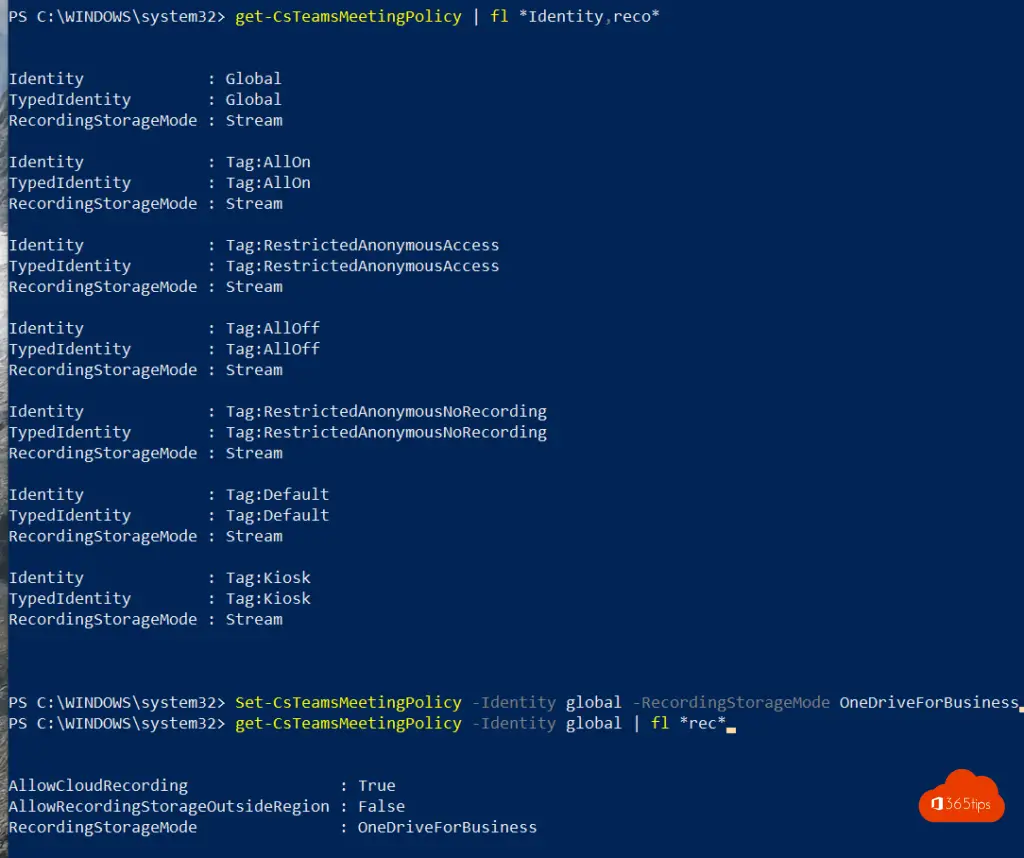The height and width of the screenshot is (858, 1024).
Task: Click the Office icon inside the 365tips logo
Action: tap(937, 805)
